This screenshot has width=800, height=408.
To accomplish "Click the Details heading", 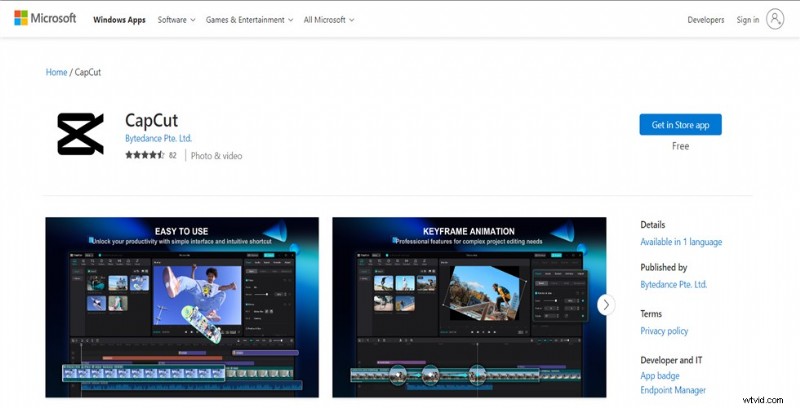I will pos(653,224).
